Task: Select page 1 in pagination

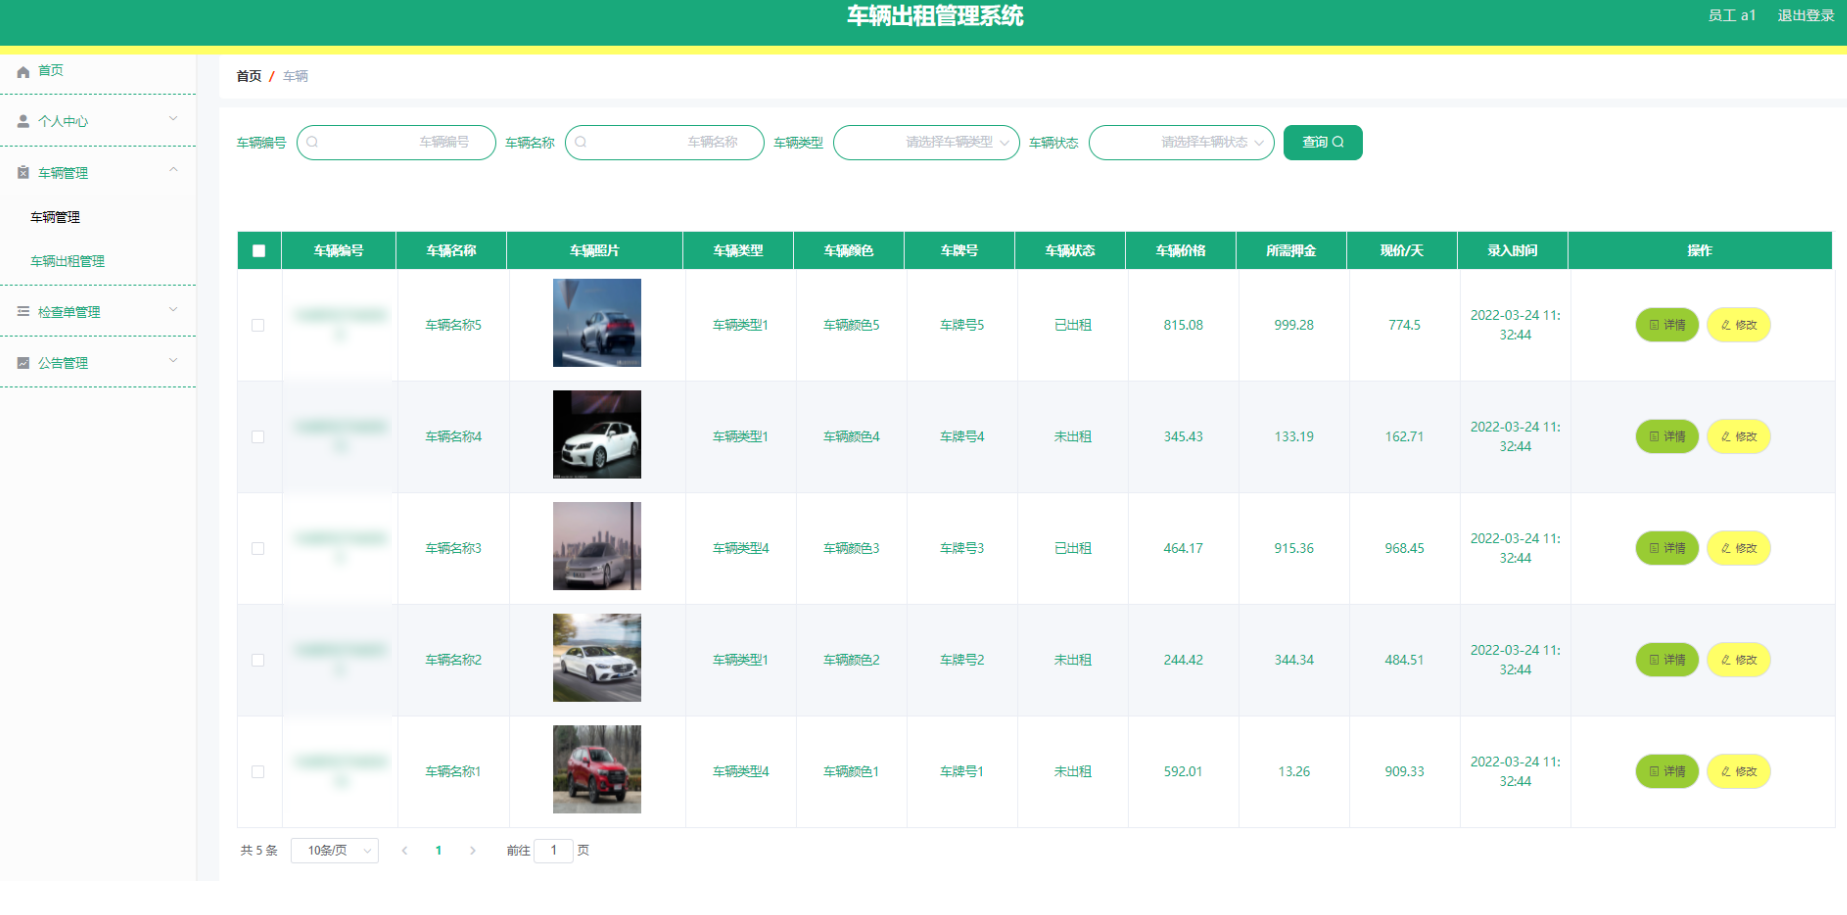Action: tap(438, 851)
